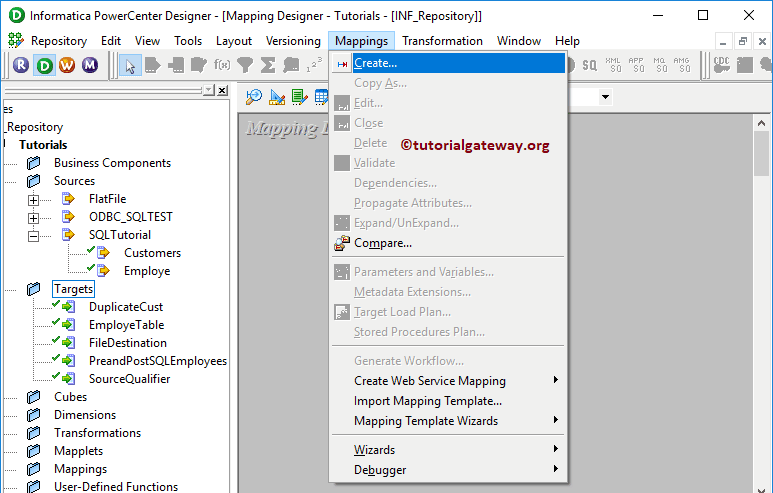Open Workflow Monitor via the purple M icon
The height and width of the screenshot is (493, 773).
(x=90, y=65)
